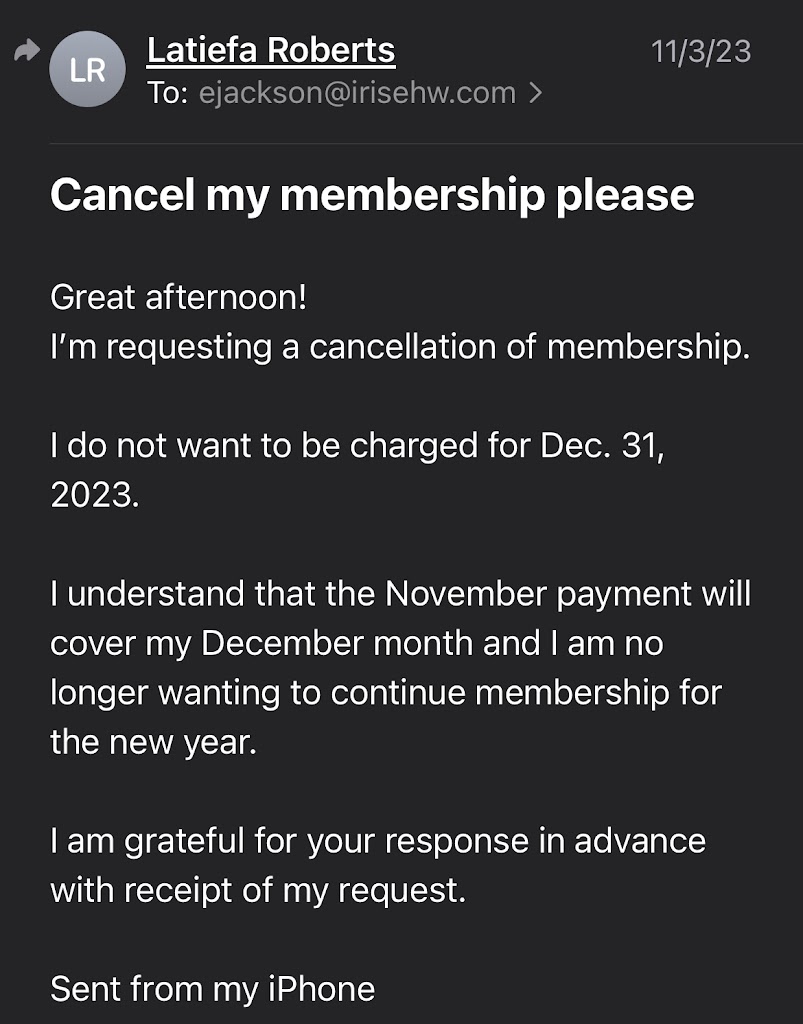The width and height of the screenshot is (803, 1024).
Task: Tap the LR sender avatar
Action: [87, 69]
